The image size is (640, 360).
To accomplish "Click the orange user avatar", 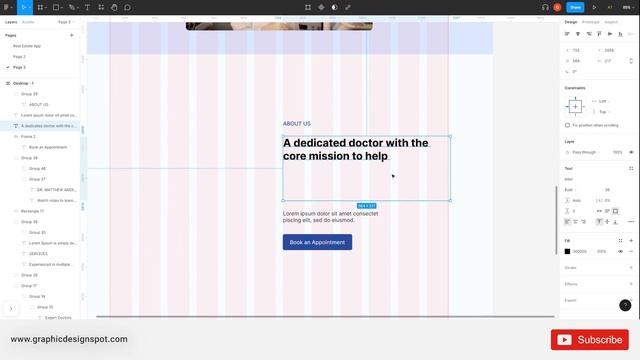I will coord(557,7).
